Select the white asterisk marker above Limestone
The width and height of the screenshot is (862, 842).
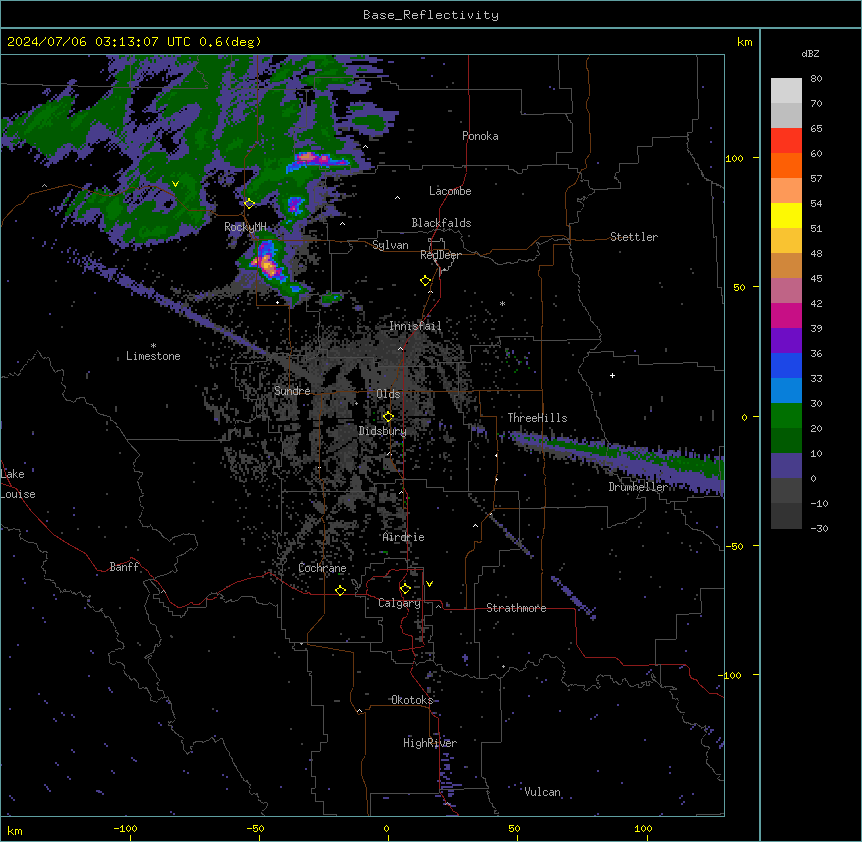(x=153, y=346)
